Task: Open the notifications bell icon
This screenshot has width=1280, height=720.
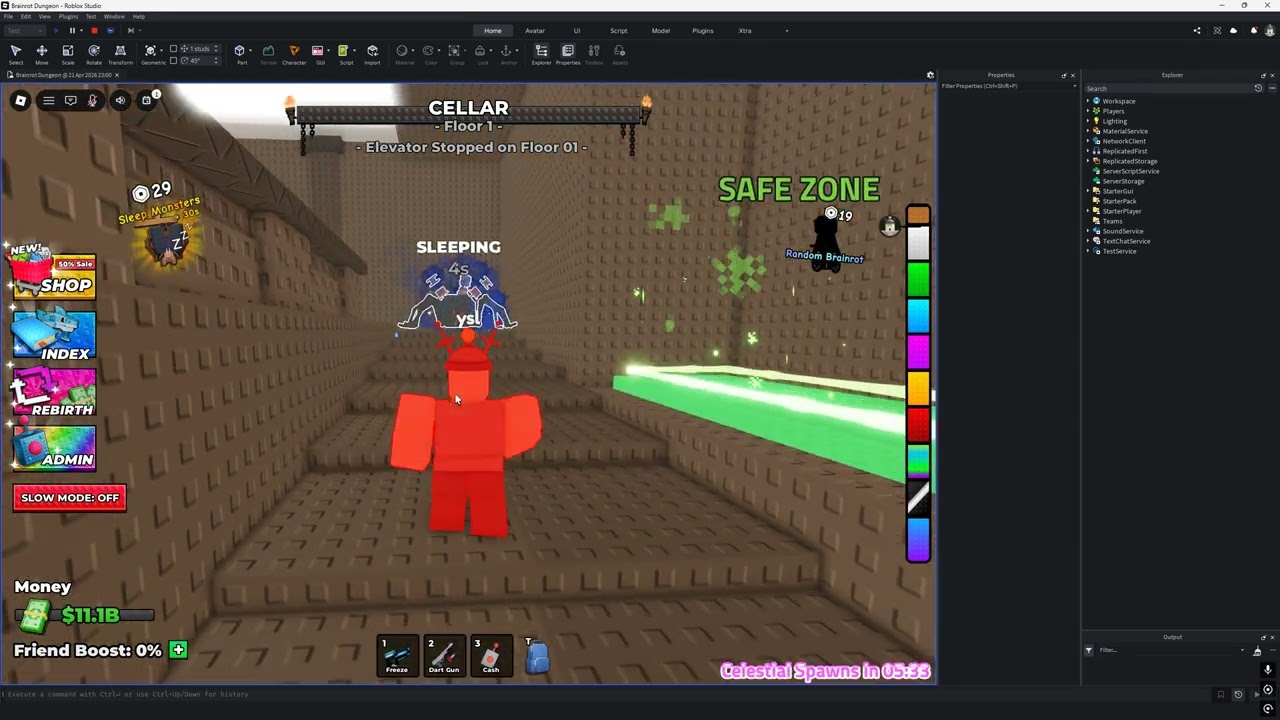Action: click(1253, 31)
